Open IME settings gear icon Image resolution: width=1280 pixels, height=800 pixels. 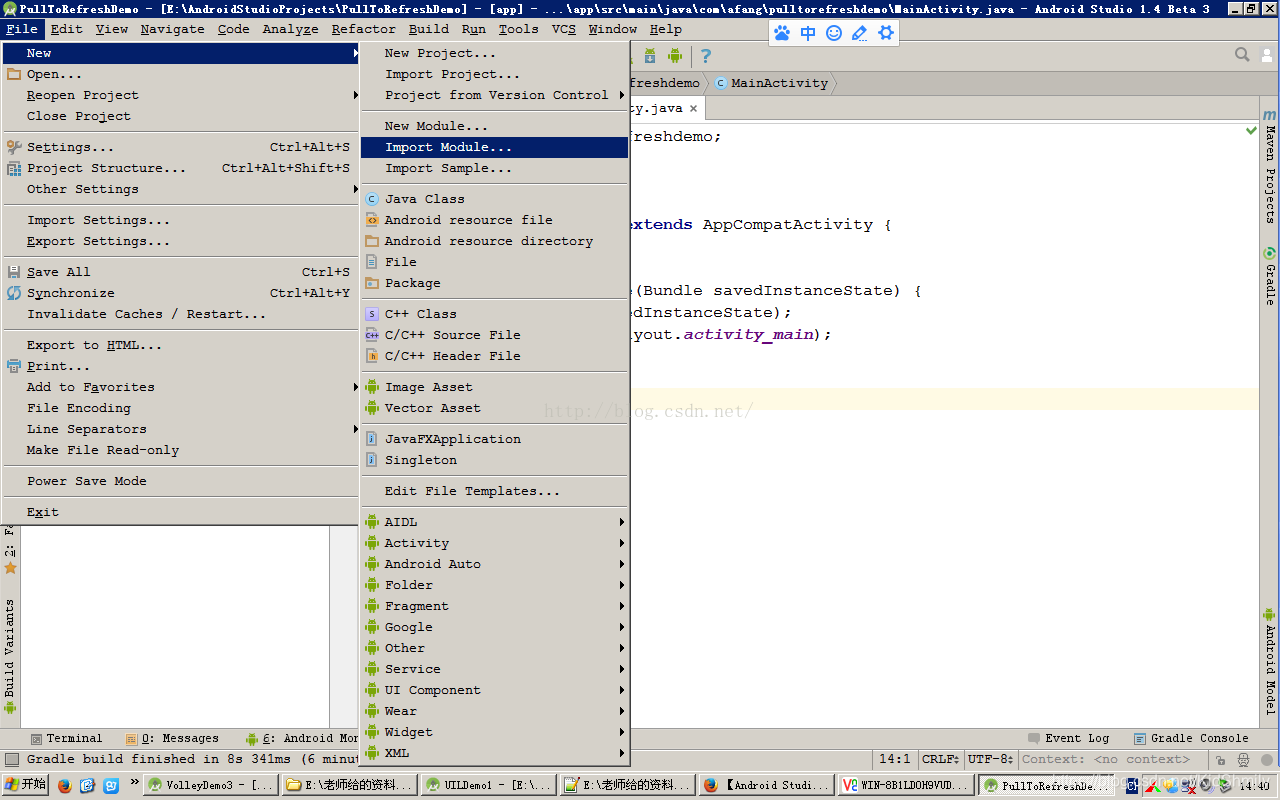tap(886, 33)
